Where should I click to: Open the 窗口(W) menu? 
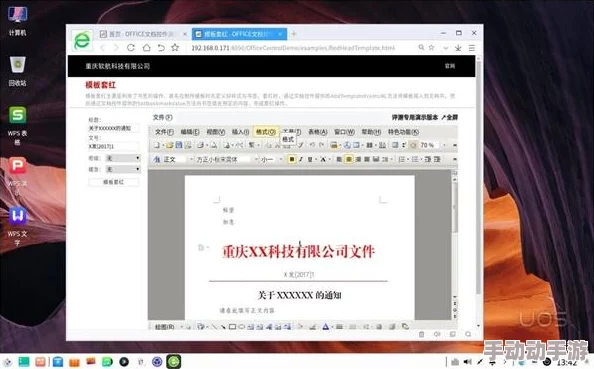point(344,132)
